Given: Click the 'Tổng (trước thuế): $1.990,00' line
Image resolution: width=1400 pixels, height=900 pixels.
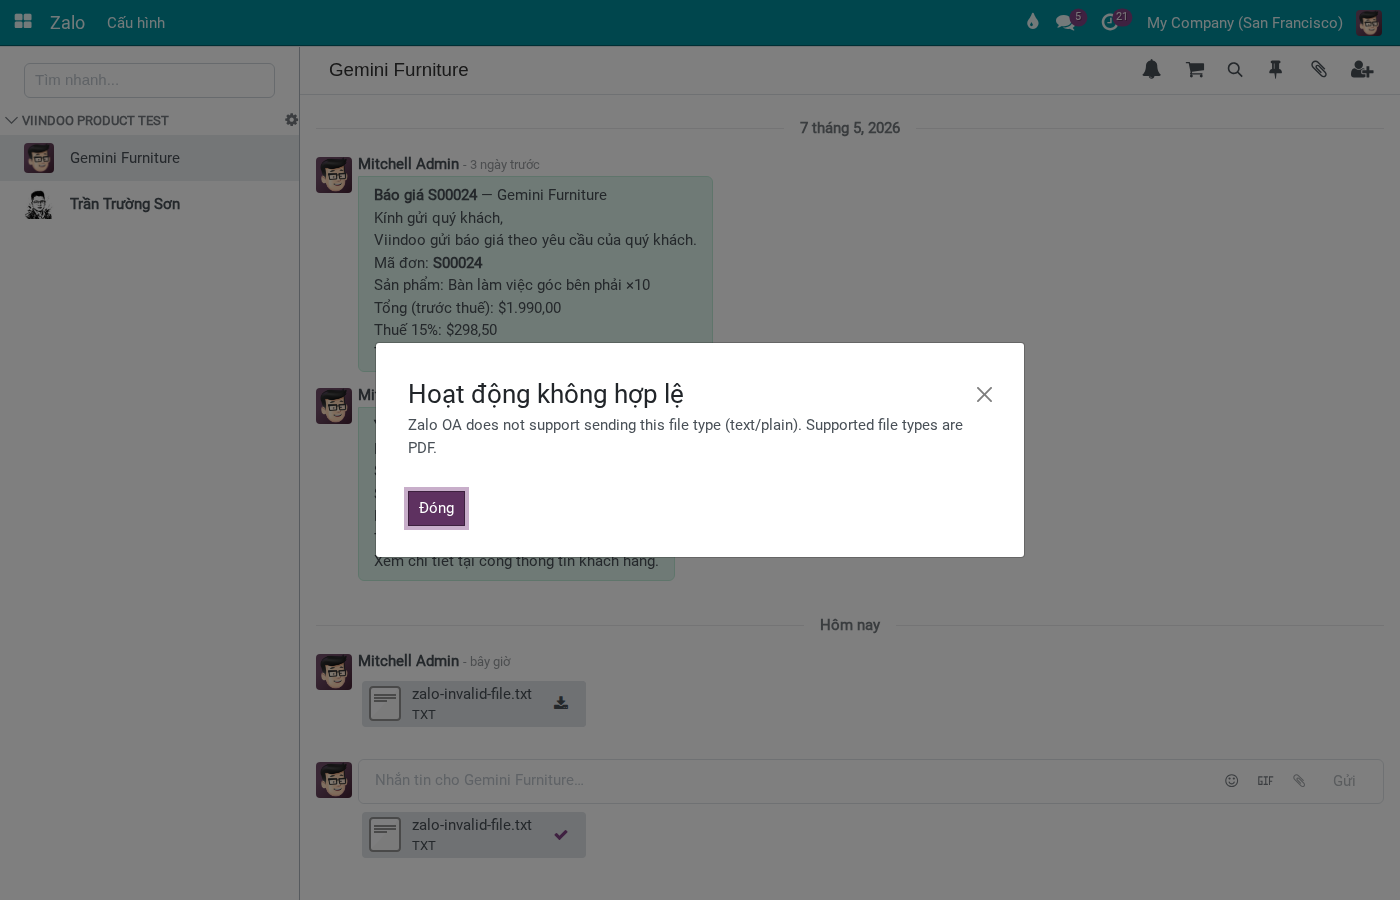Looking at the screenshot, I should (468, 308).
